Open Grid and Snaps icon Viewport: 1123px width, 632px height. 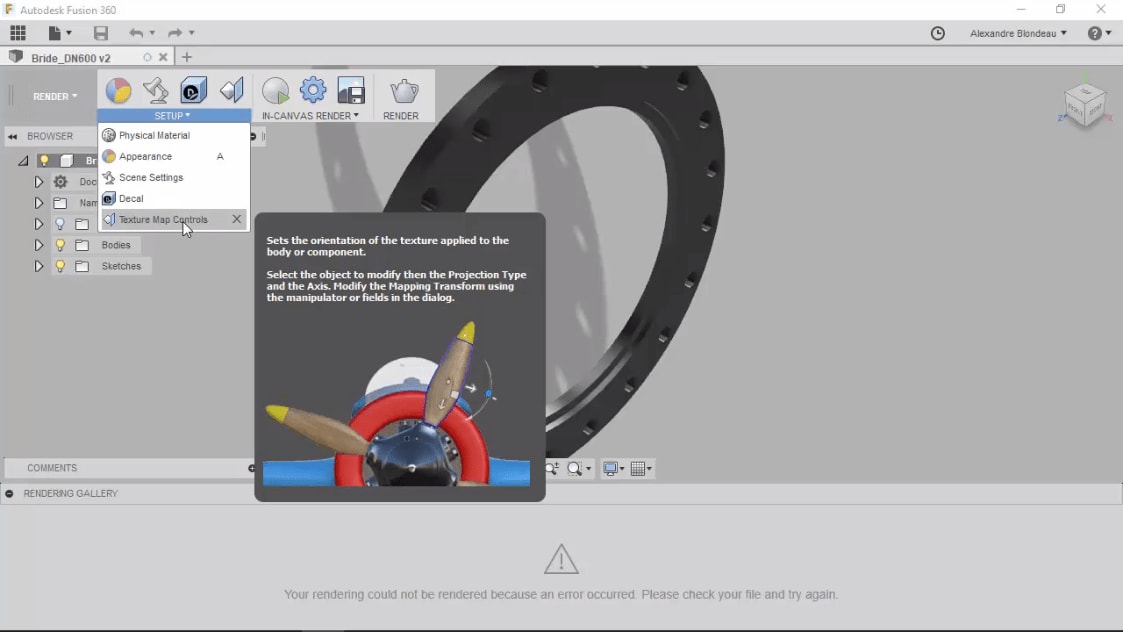[x=637, y=469]
